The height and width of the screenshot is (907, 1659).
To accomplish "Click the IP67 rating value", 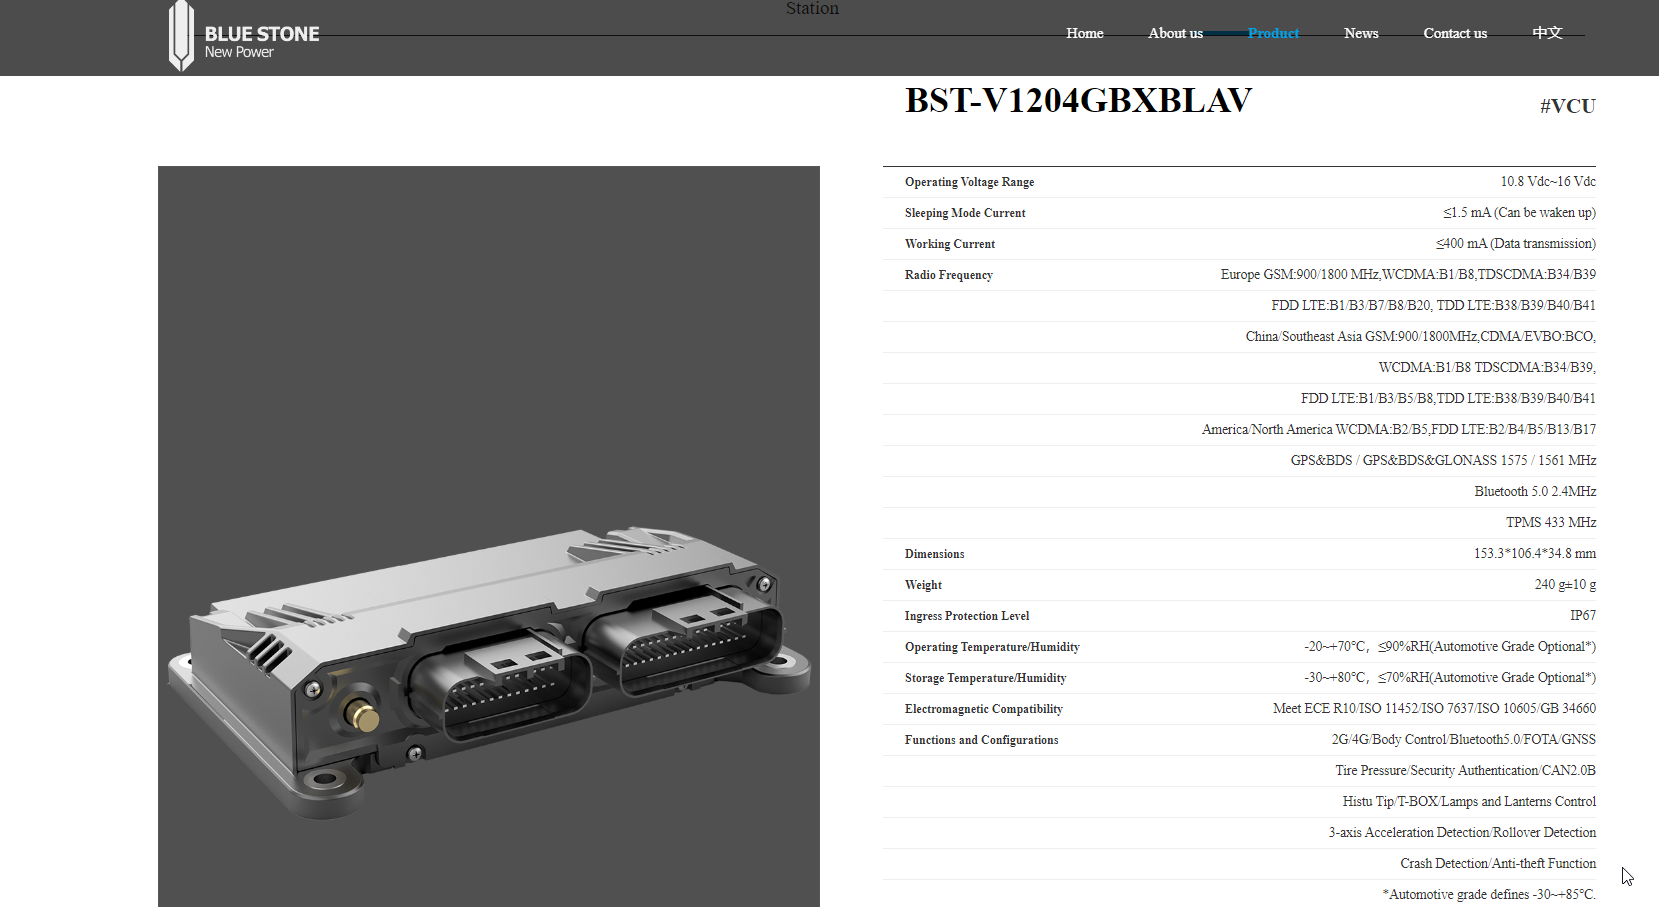I will 1582,616.
